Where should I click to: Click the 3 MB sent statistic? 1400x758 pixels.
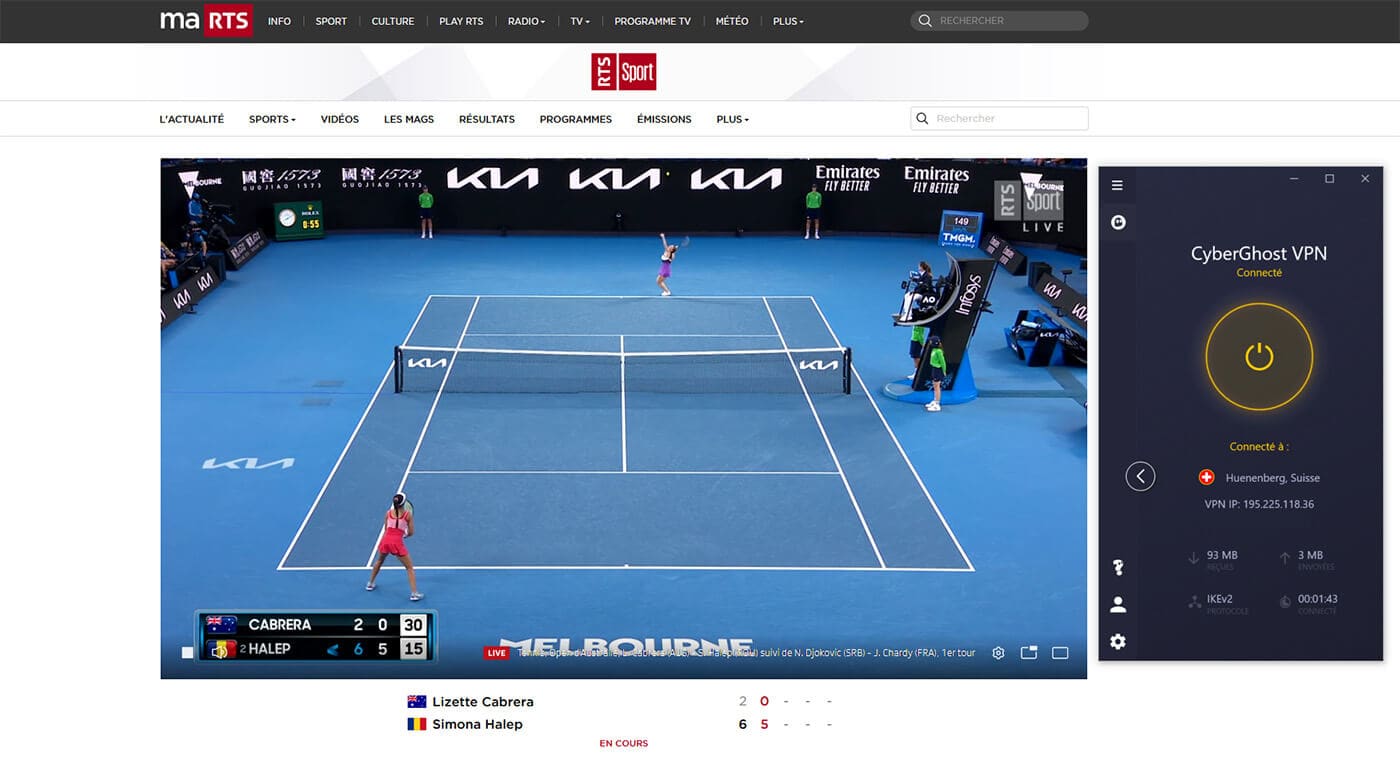pos(1310,555)
